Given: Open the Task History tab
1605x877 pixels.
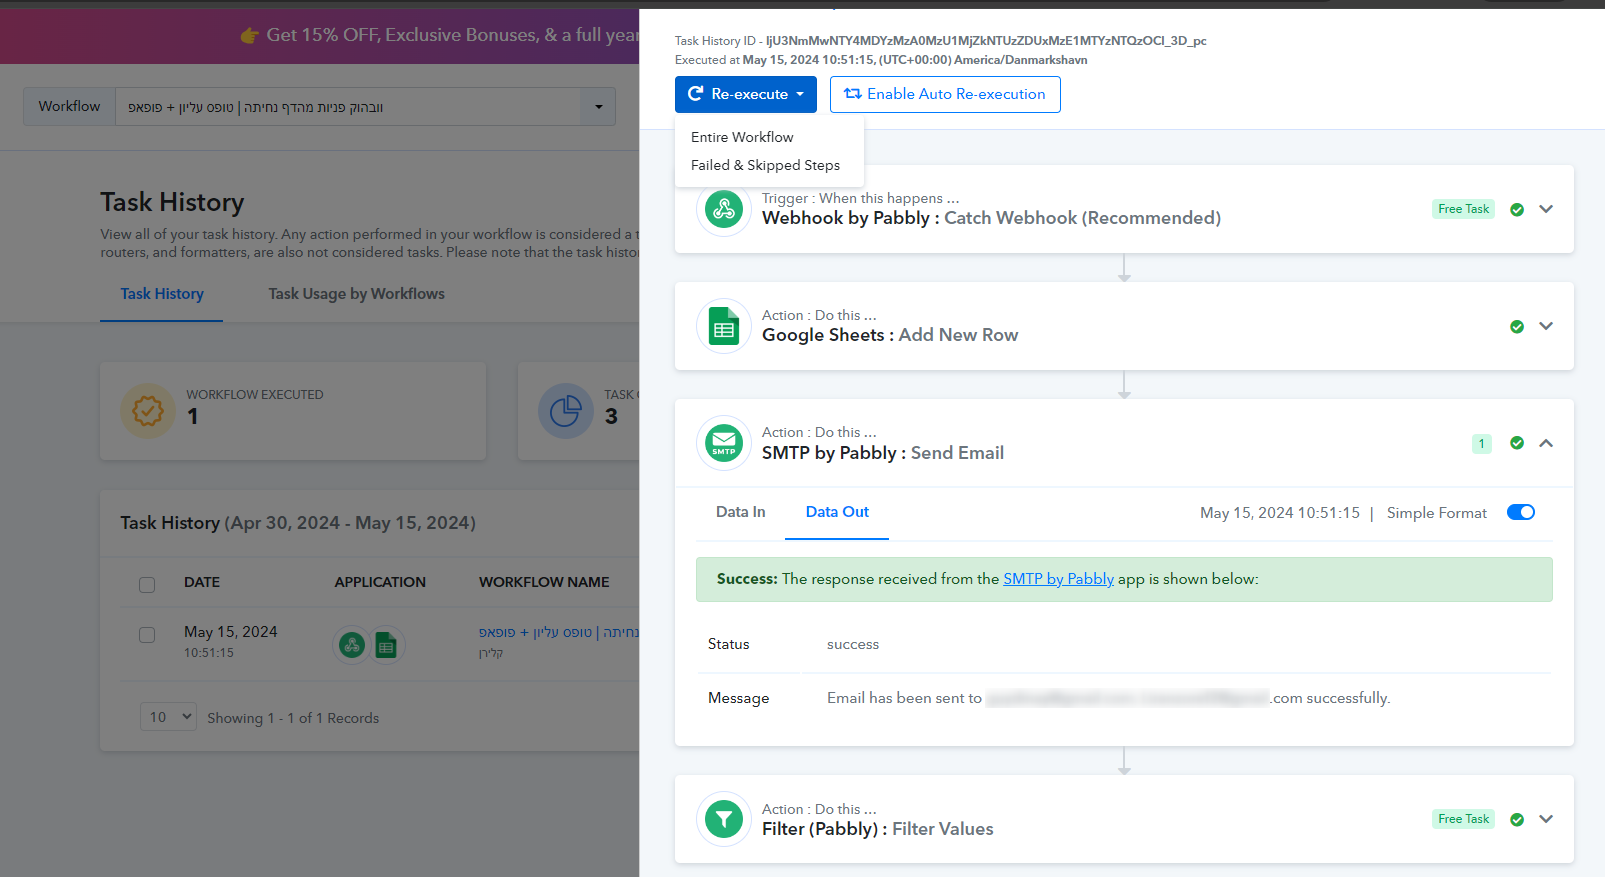Looking at the screenshot, I should pyautogui.click(x=162, y=294).
